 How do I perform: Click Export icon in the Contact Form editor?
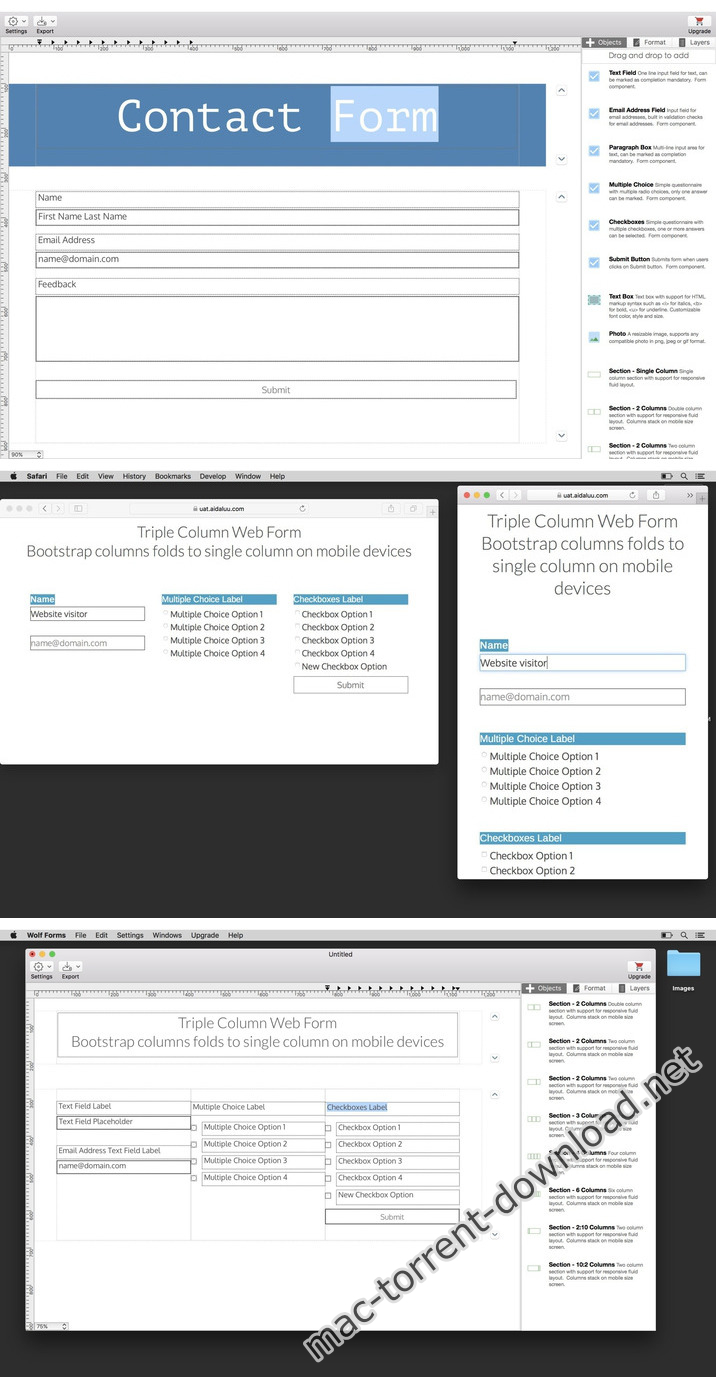point(42,20)
